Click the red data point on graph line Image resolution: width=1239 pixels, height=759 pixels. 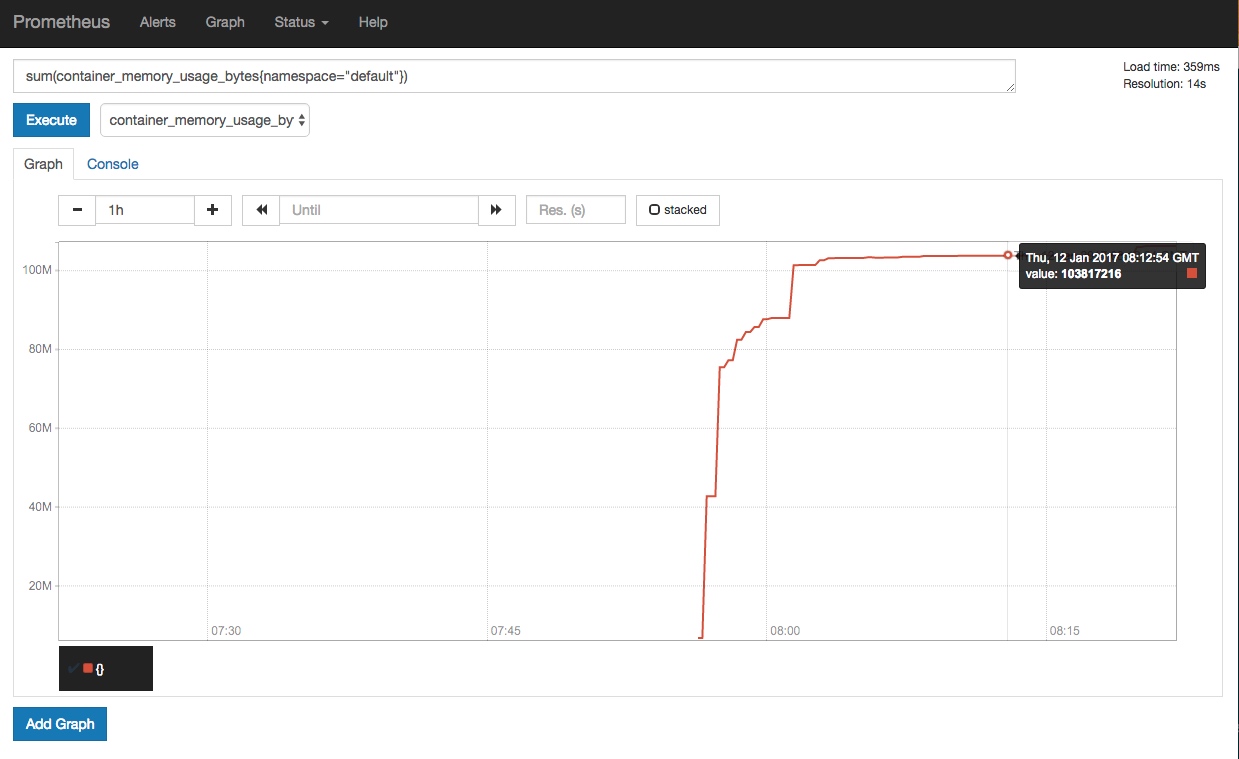(x=1007, y=255)
